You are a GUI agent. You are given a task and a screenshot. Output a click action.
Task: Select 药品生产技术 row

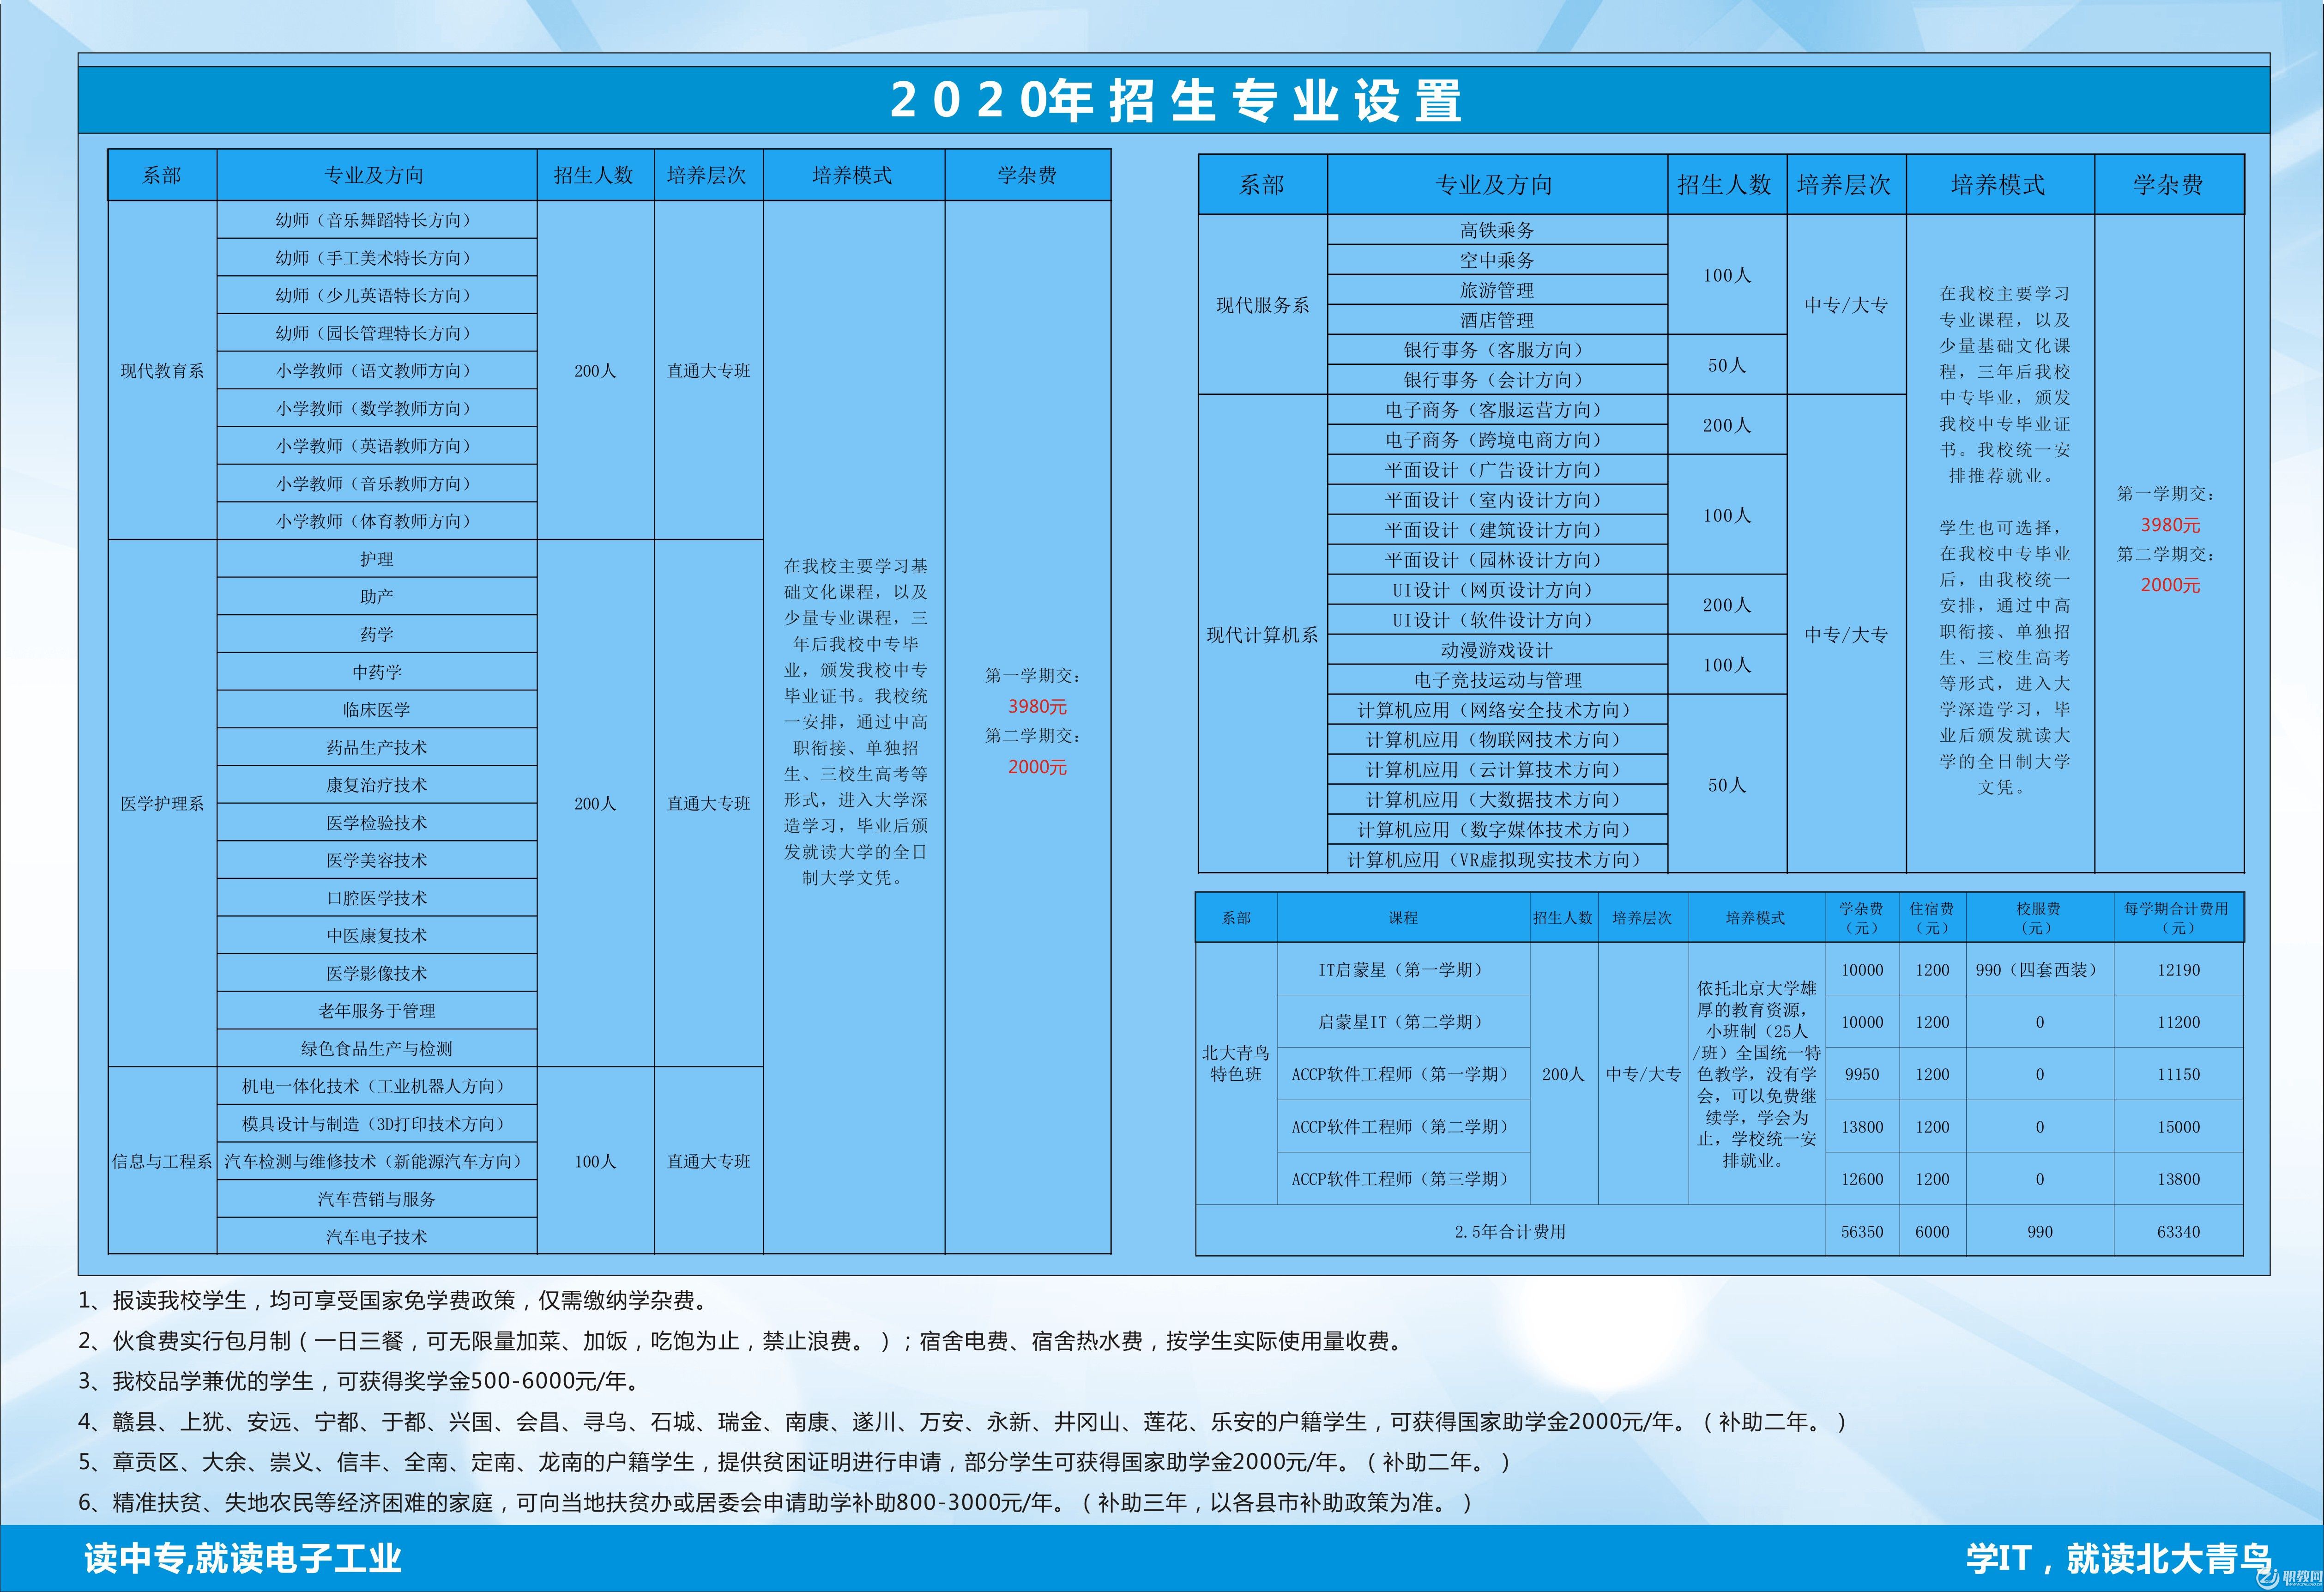(x=377, y=747)
